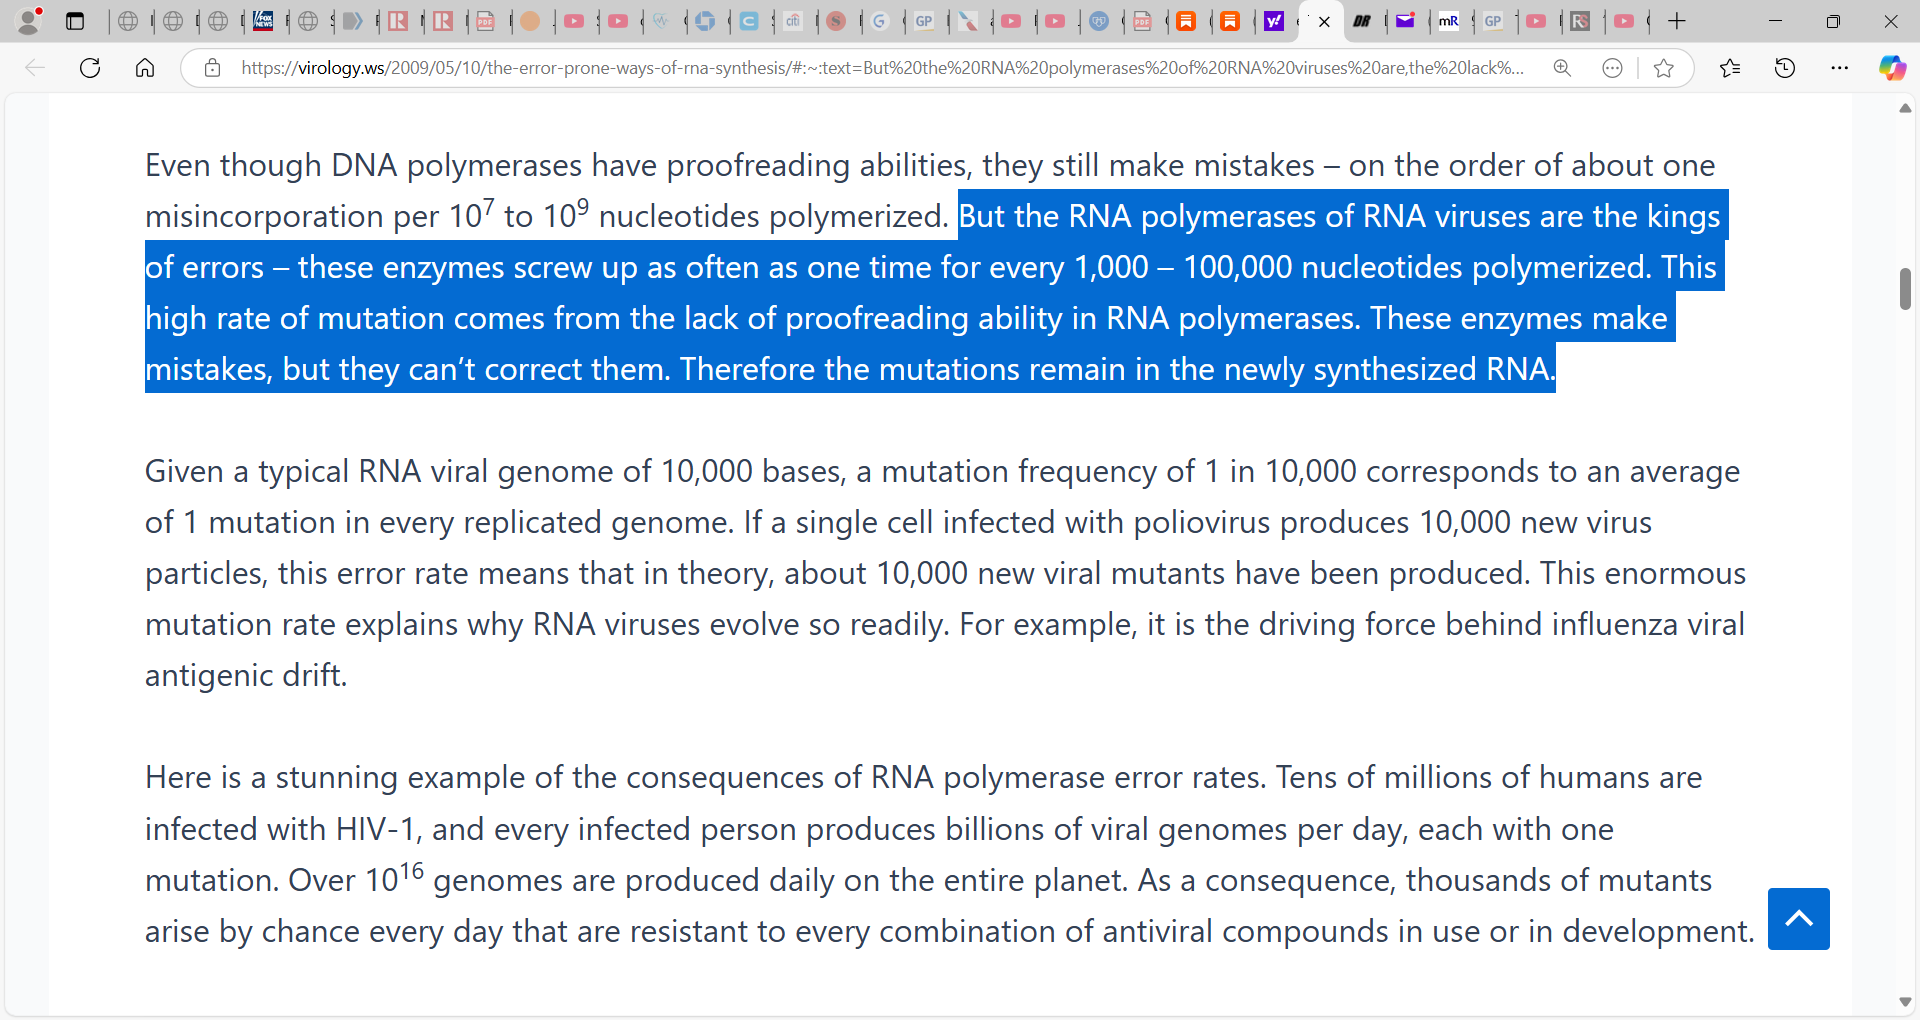Open a new tab with plus

(1677, 21)
